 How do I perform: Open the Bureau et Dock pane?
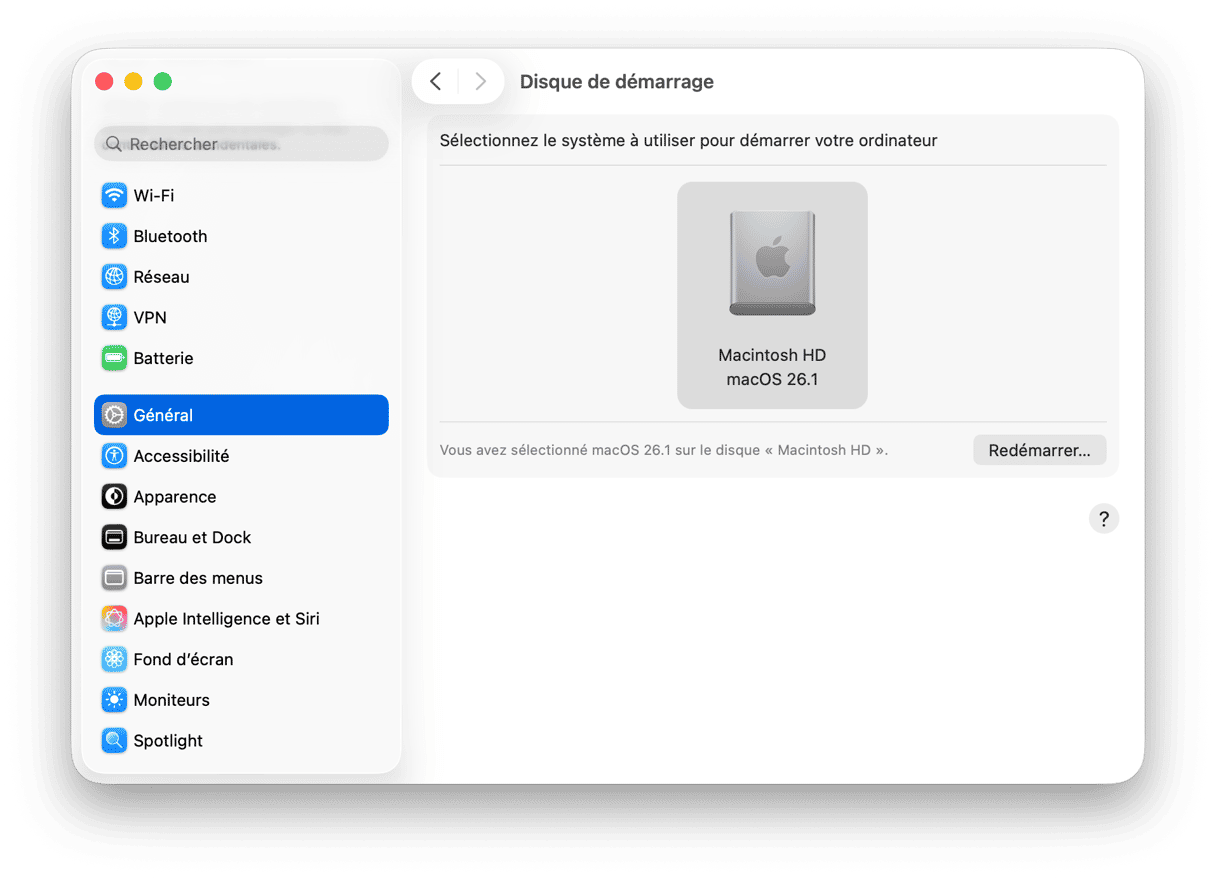[192, 538]
